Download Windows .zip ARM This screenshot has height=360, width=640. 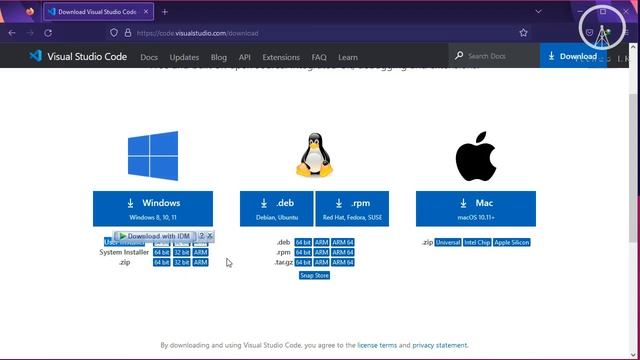[x=200, y=262]
